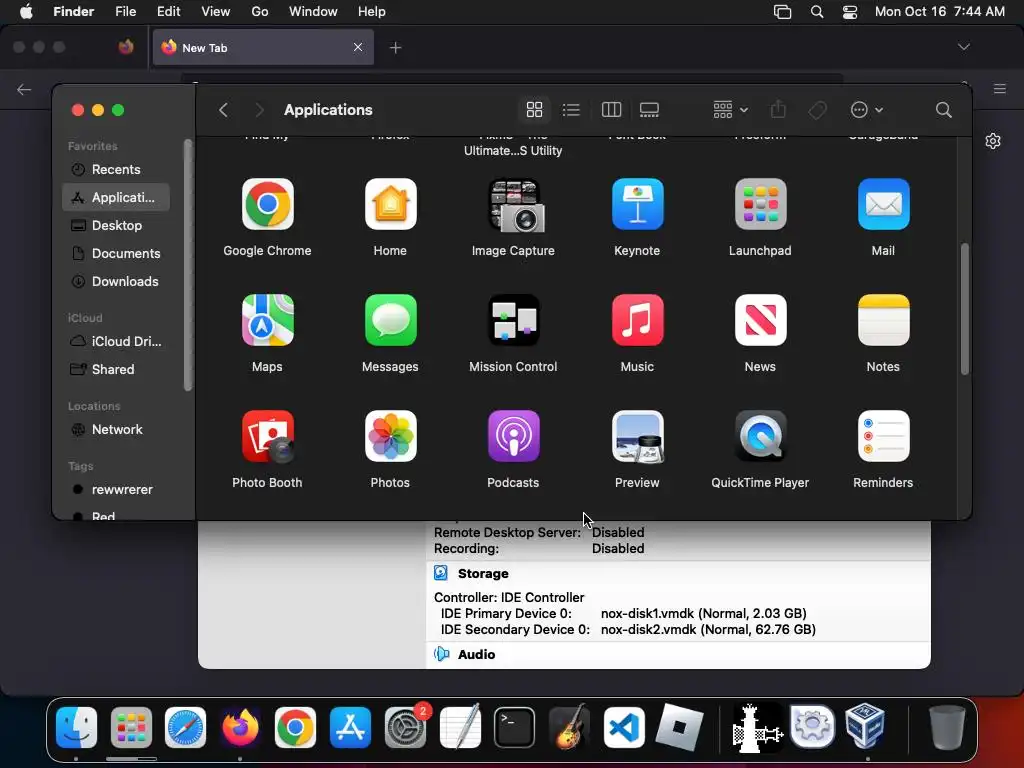Select the Mission Control app
Image resolution: width=1024 pixels, height=768 pixels.
pyautogui.click(x=514, y=320)
